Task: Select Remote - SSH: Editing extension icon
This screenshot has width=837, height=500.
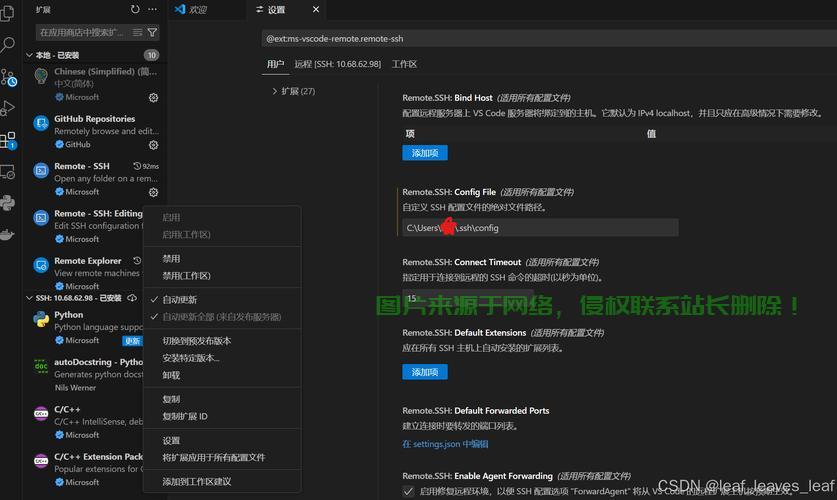Action: 41,218
